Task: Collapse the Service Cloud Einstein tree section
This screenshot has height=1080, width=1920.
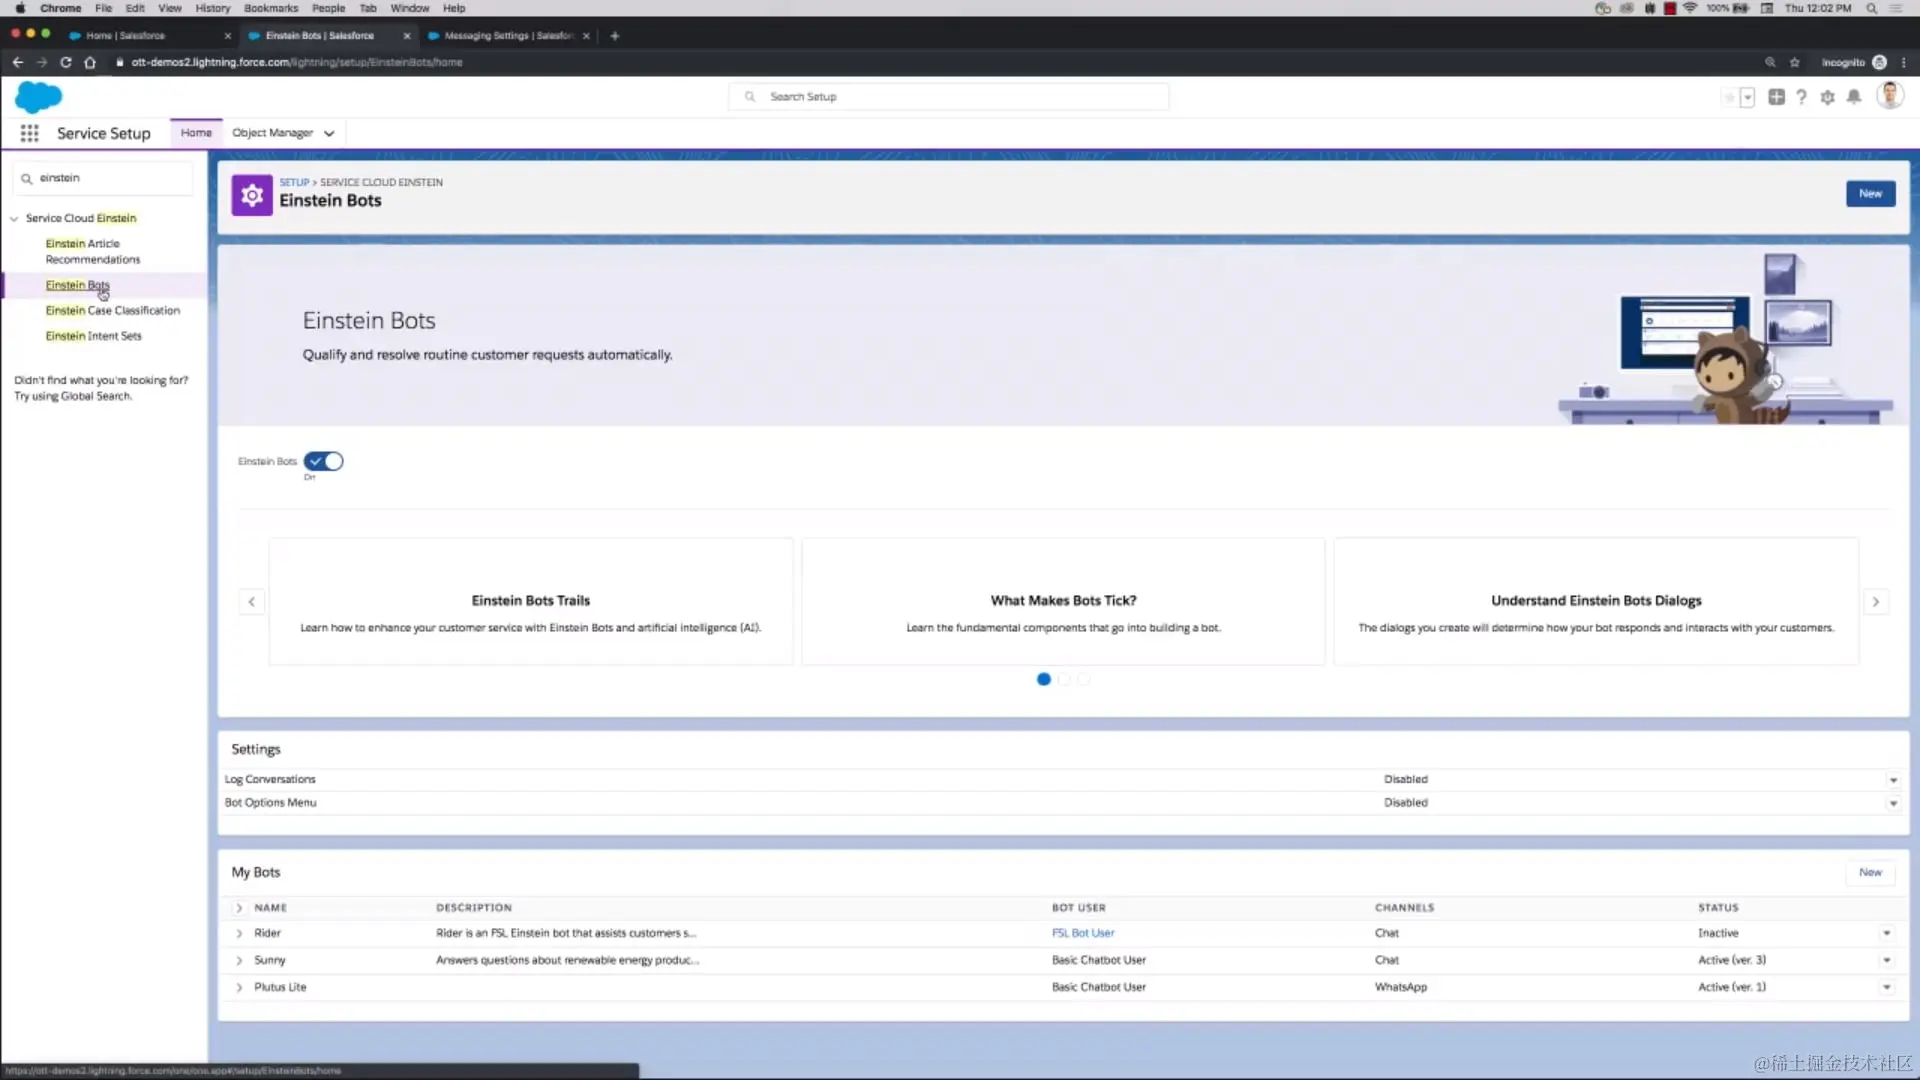Action: click(14, 218)
